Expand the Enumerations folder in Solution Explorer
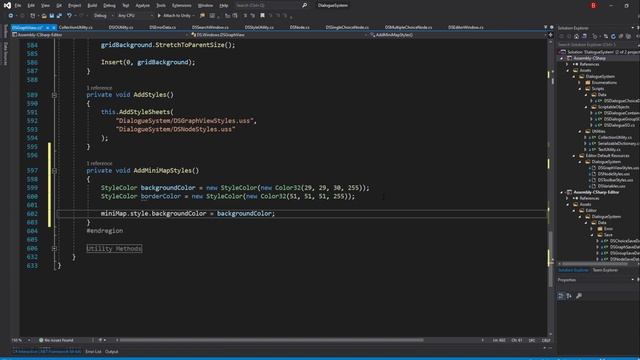Viewport: 640px width, 360px height. coord(580,83)
